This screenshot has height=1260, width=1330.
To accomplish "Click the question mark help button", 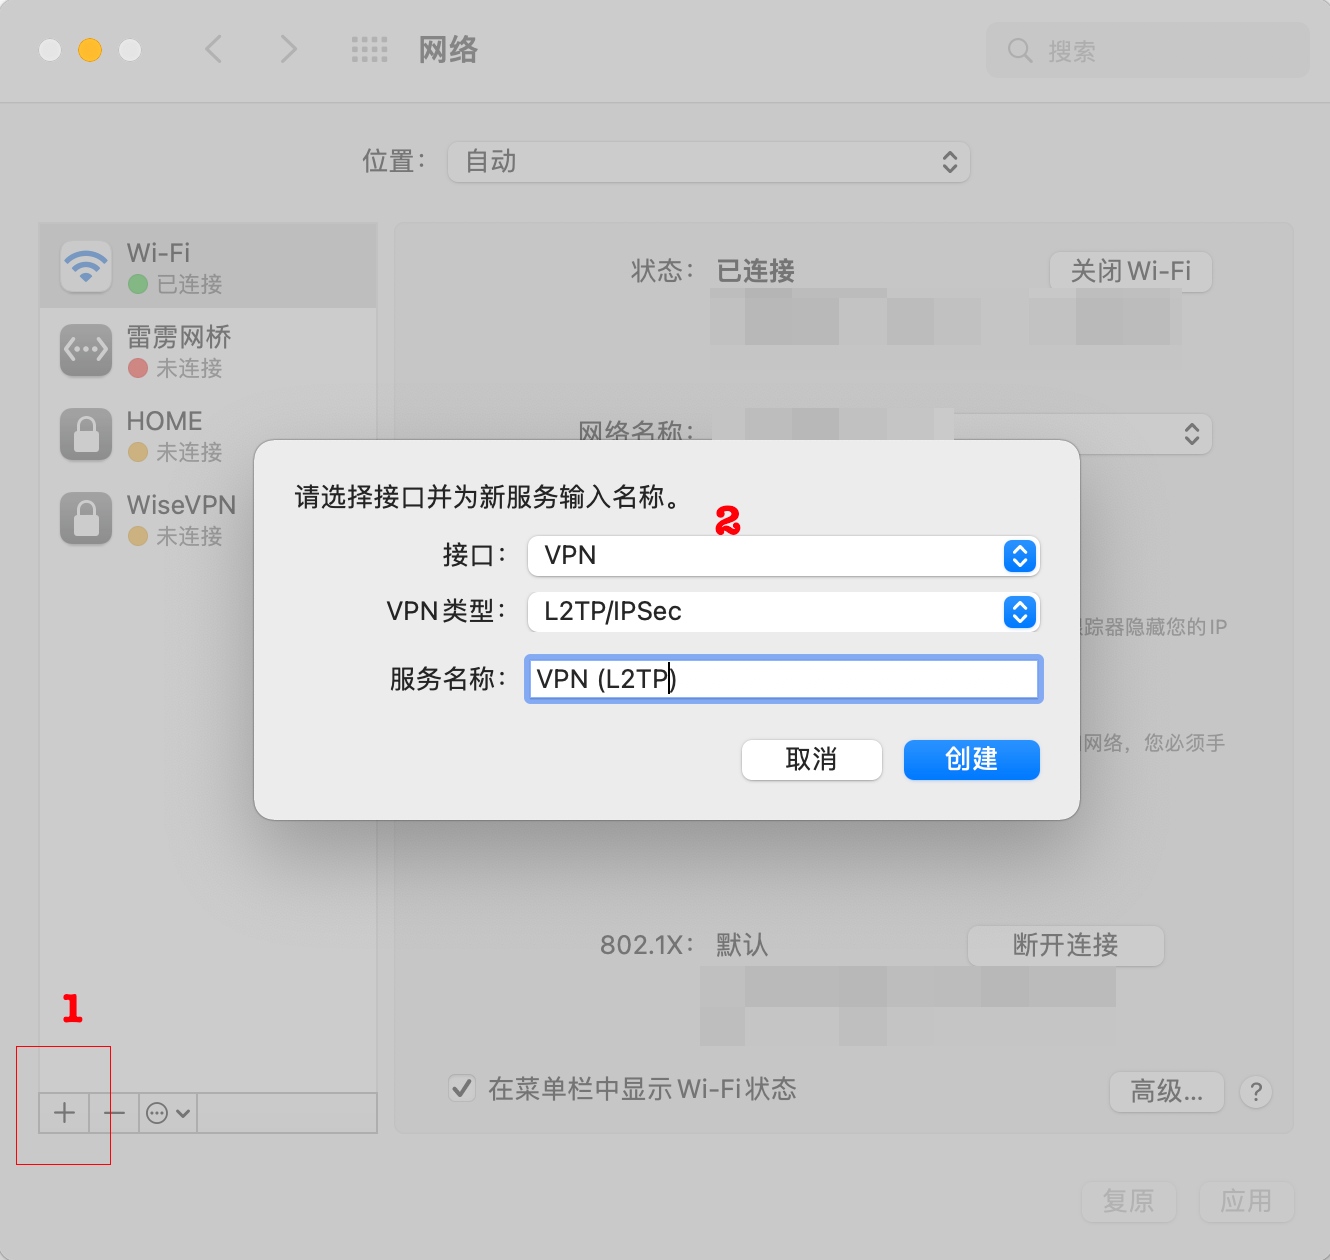I will (x=1256, y=1092).
